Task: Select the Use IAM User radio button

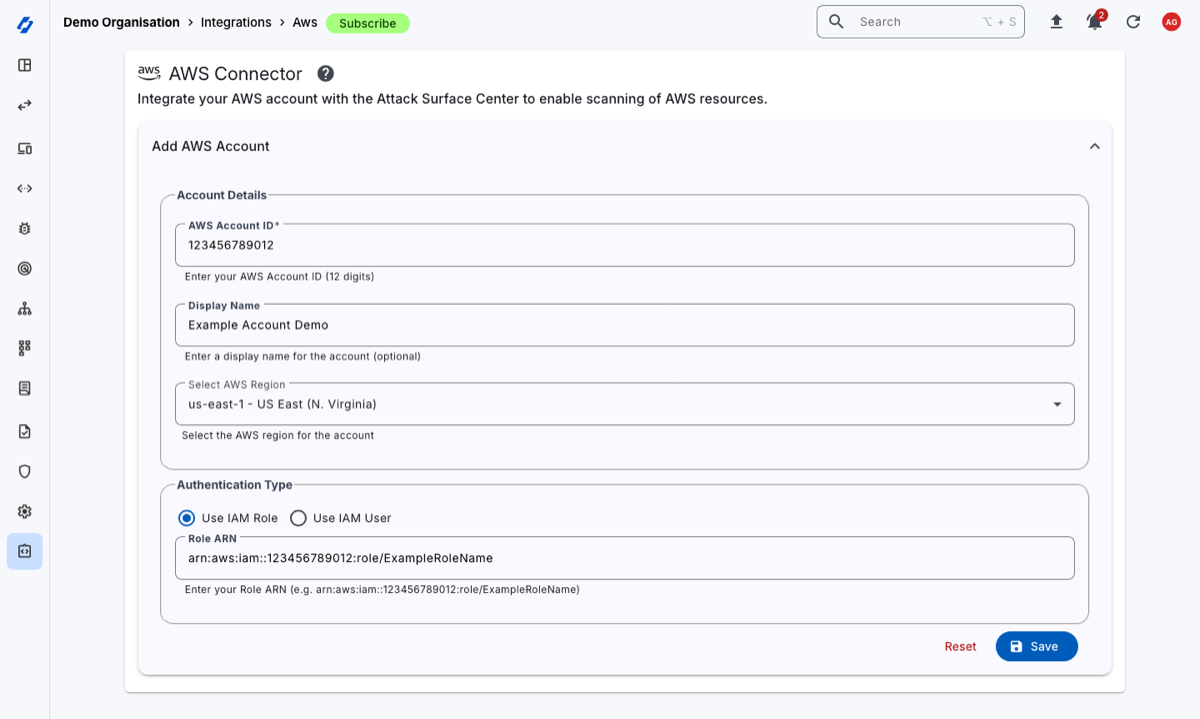Action: click(x=298, y=518)
